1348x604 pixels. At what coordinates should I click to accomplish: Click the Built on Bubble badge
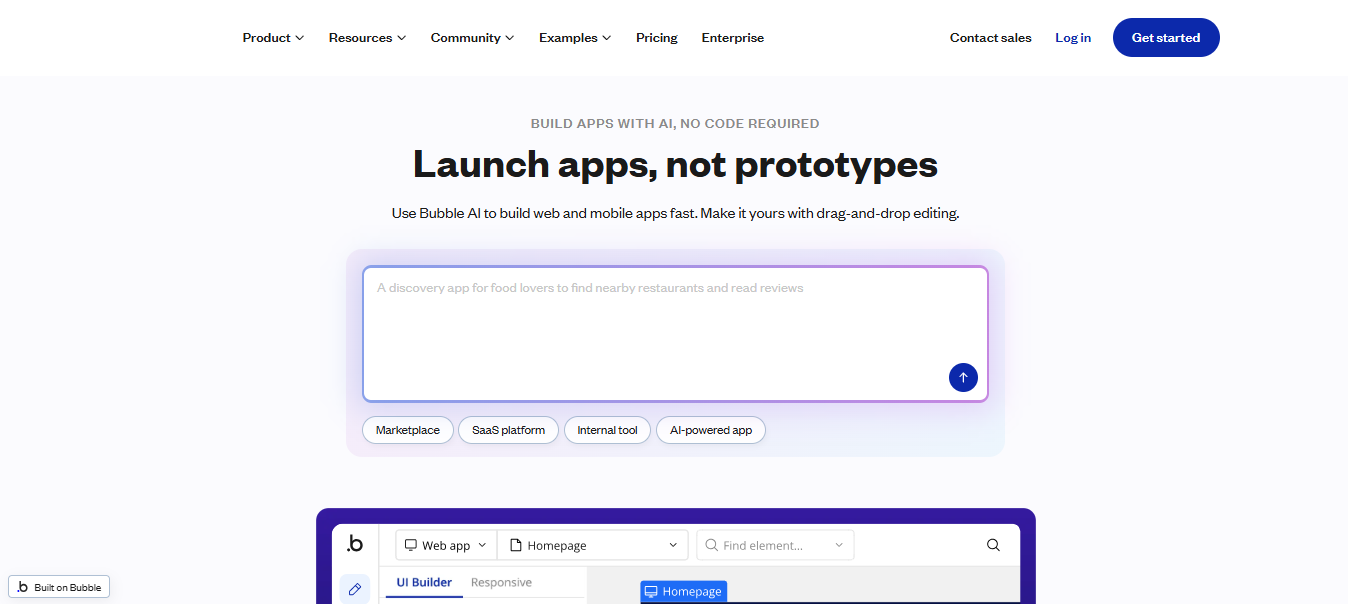pos(59,587)
